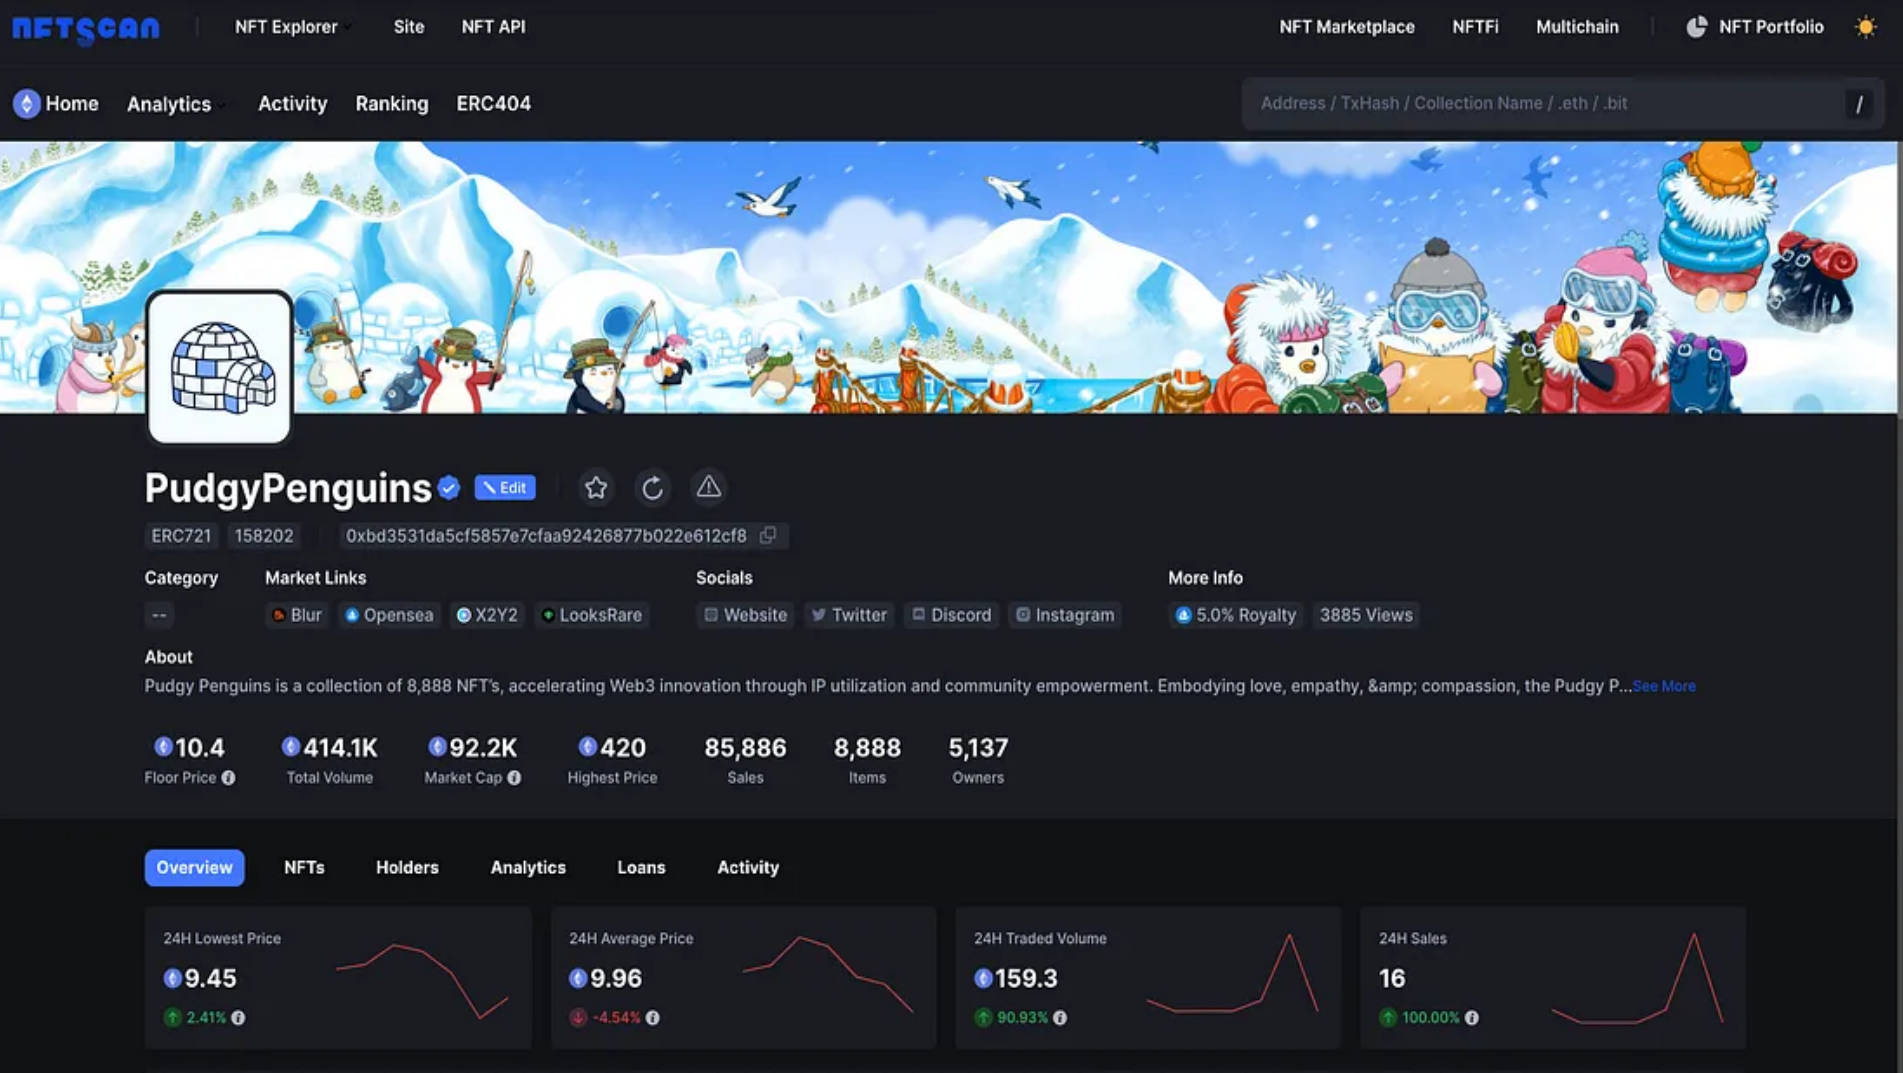Open the Opensea market link

click(389, 615)
